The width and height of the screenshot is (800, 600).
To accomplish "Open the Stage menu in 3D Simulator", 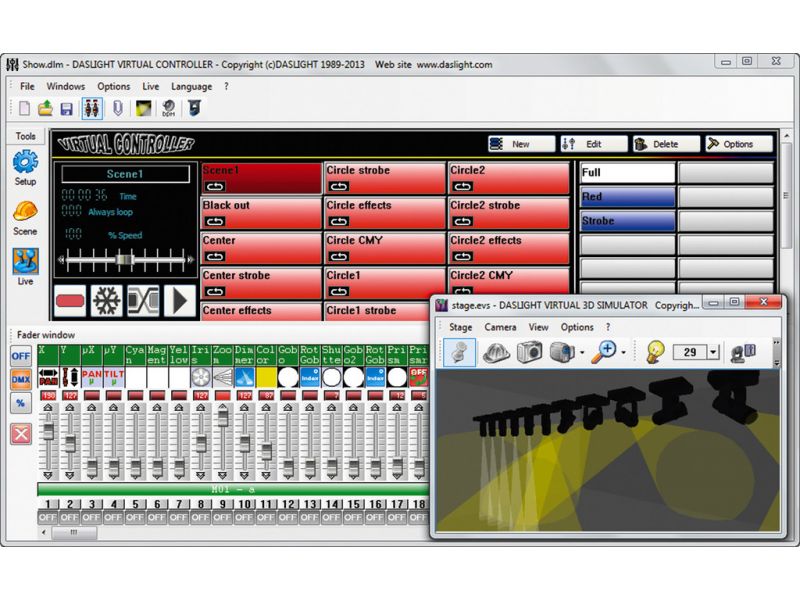I will point(460,327).
